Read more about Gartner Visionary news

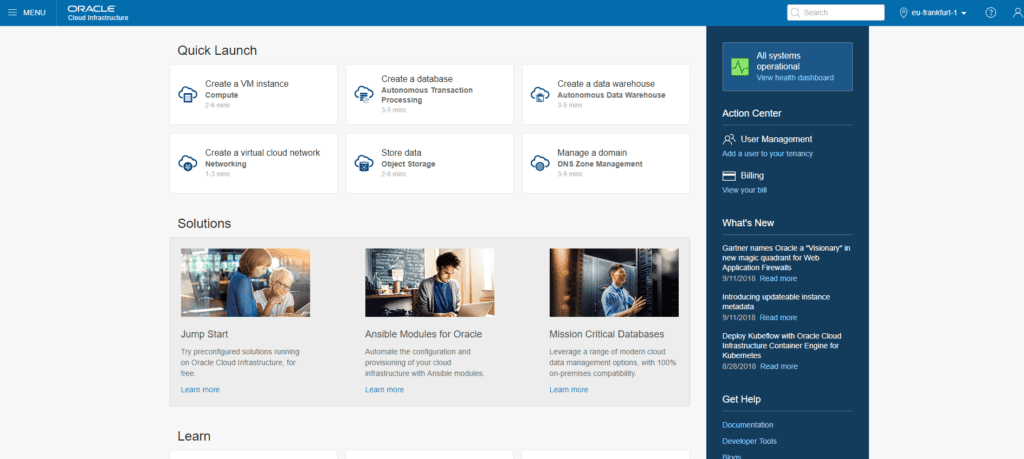tap(778, 278)
